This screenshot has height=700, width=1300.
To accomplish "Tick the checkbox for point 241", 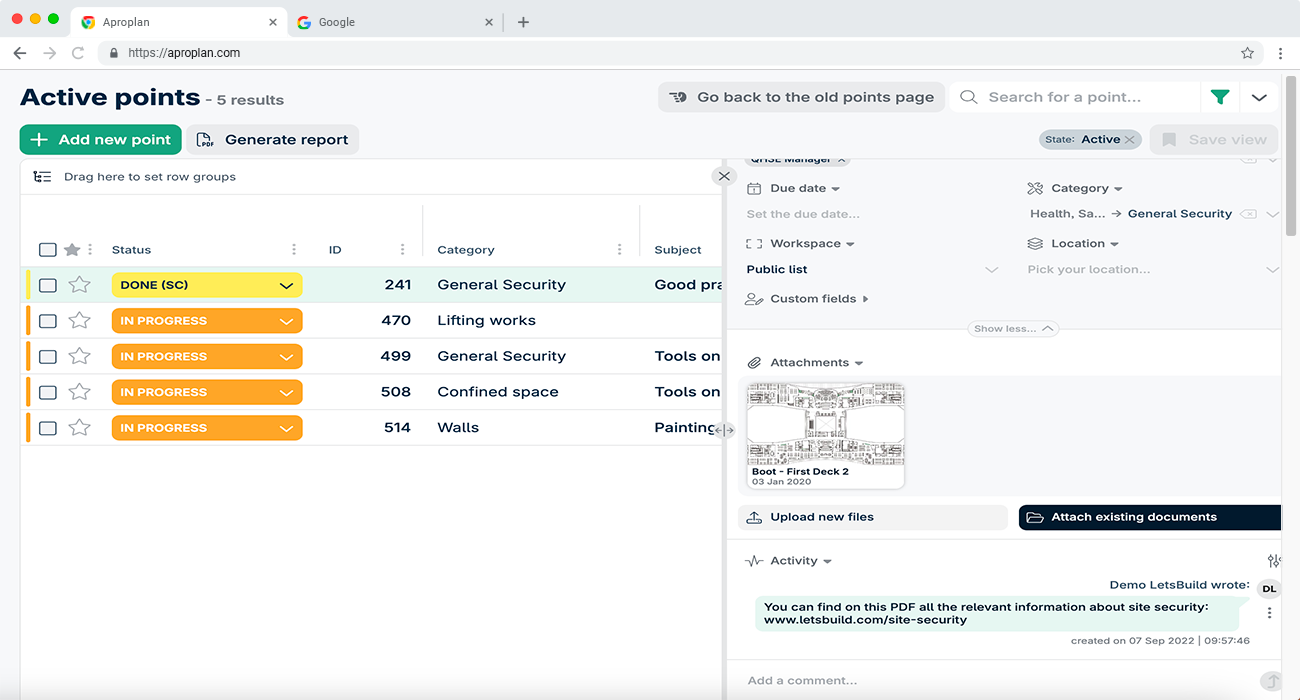I will click(x=48, y=285).
